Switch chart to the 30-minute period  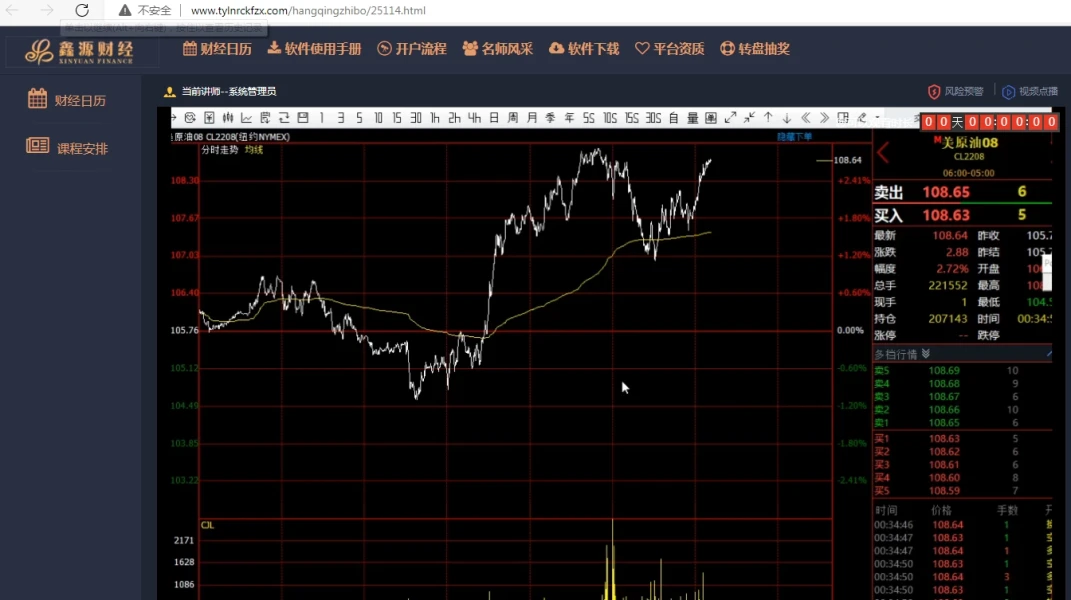coord(416,118)
